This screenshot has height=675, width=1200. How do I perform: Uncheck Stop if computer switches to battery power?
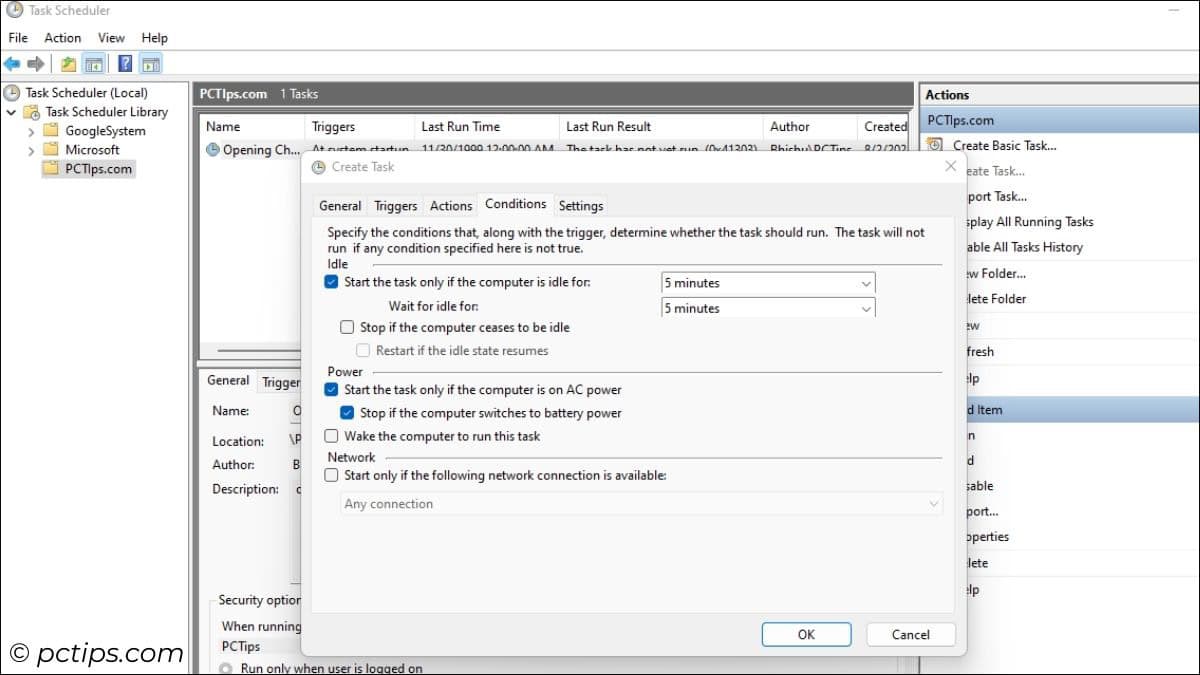click(347, 413)
